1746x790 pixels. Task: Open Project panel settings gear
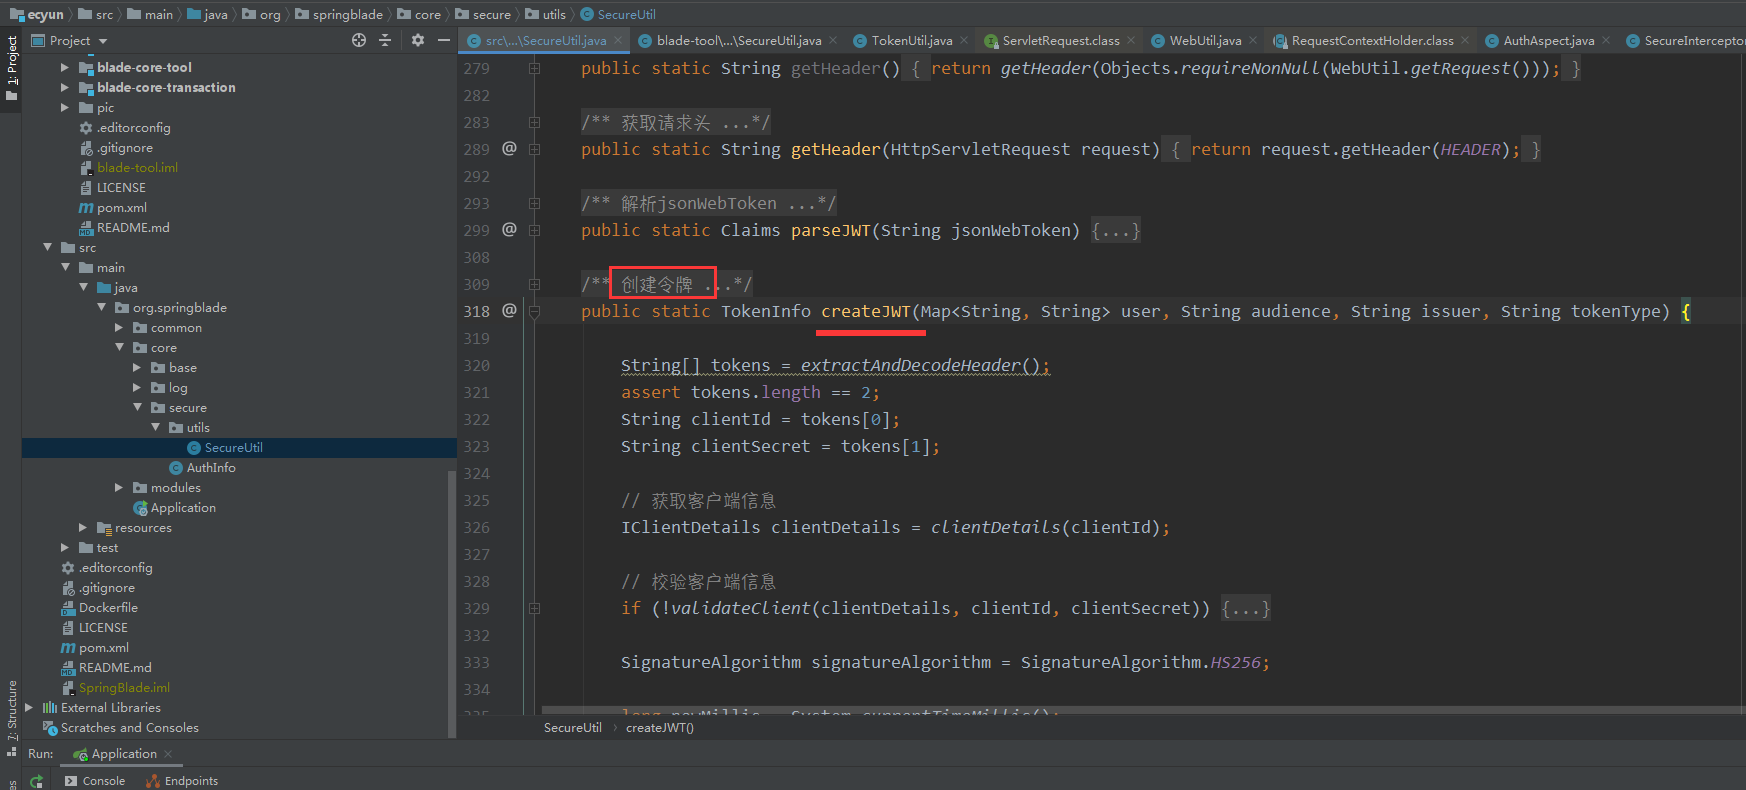[418, 40]
